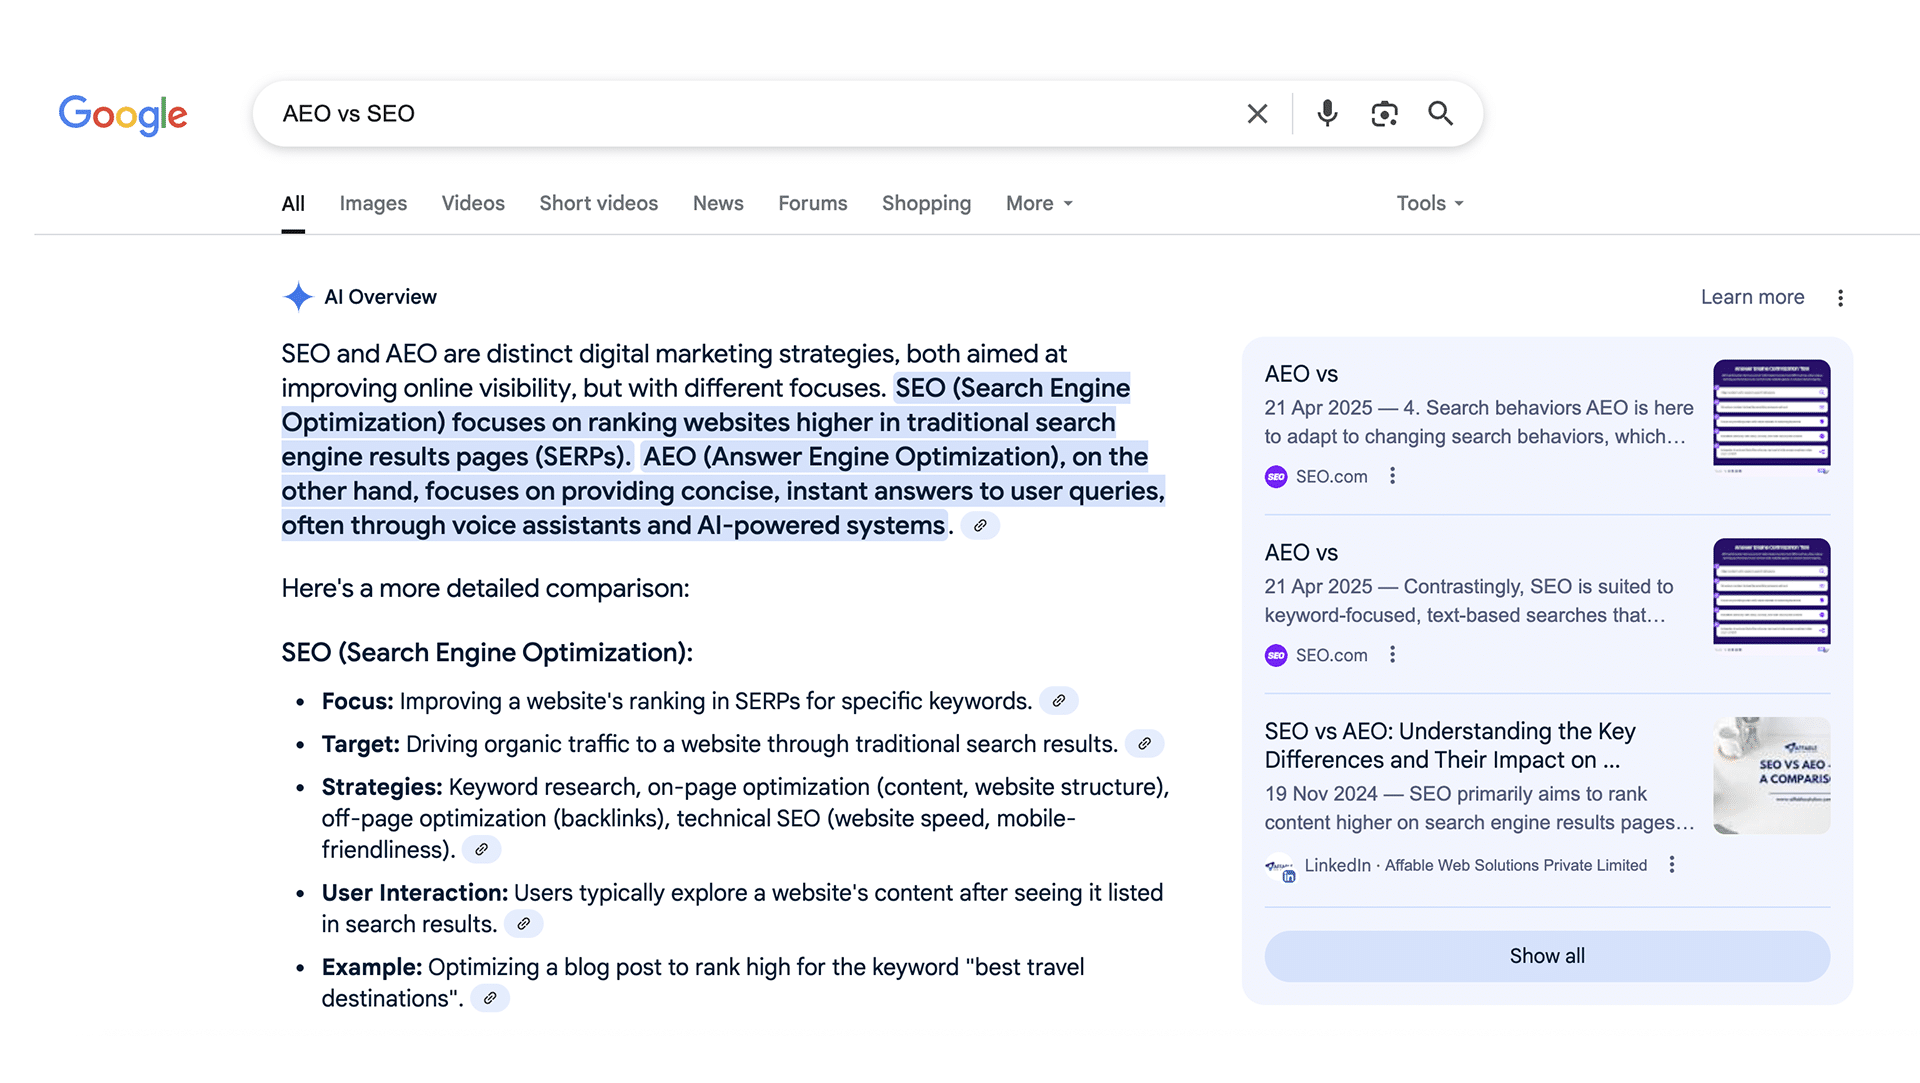Viewport: 1920px width, 1083px height.
Task: Click the Google logo
Action: [x=123, y=115]
